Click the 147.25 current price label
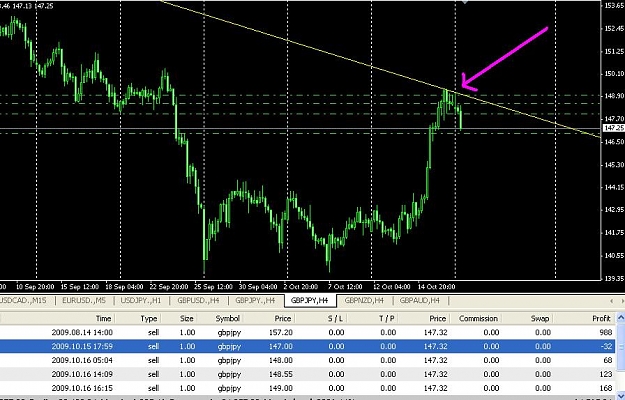Viewport: 625px width, 400px height. 614,128
